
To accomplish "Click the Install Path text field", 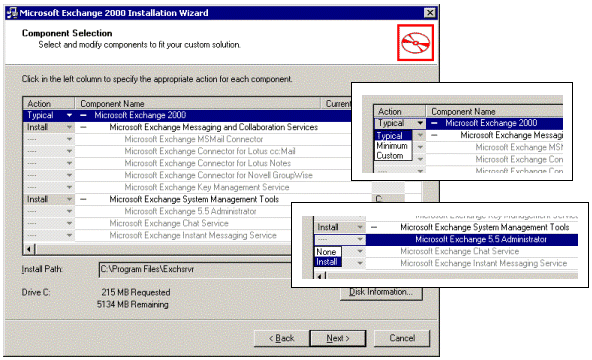I will [195, 269].
